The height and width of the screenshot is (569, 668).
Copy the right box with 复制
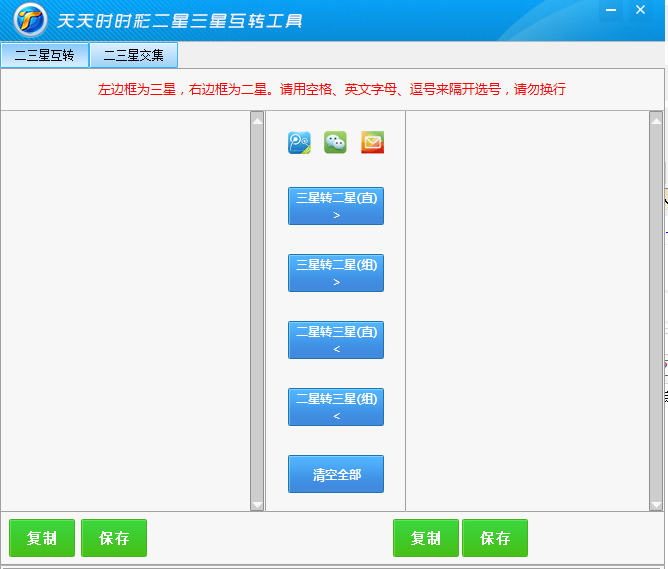(426, 538)
